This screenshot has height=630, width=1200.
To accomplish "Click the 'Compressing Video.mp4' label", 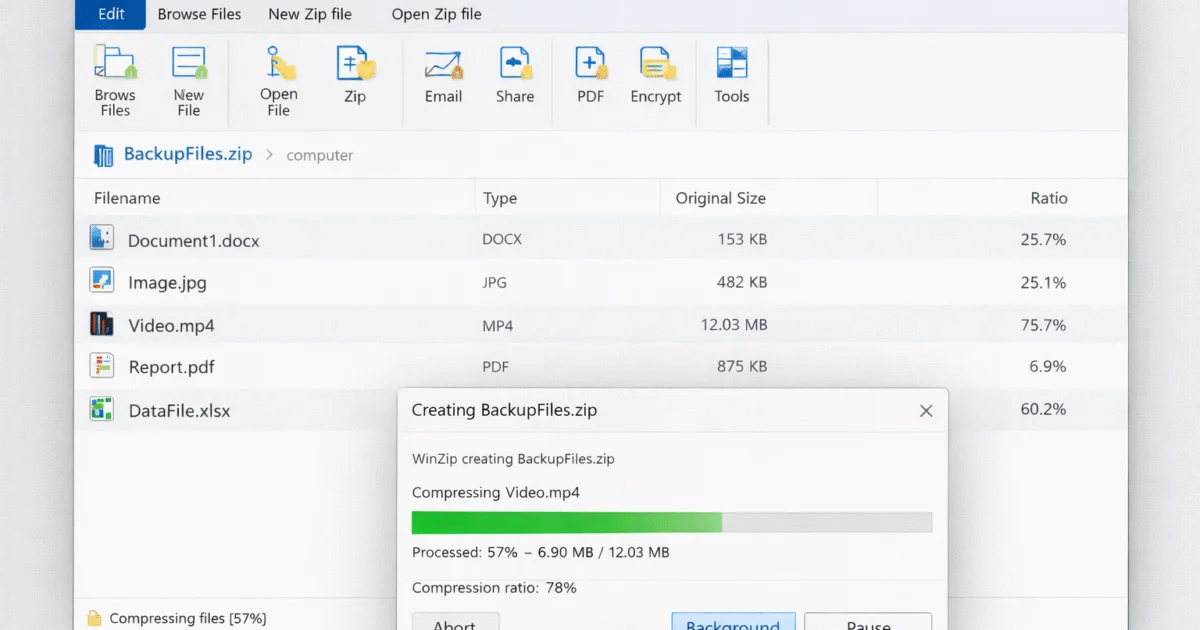I will coord(496,492).
